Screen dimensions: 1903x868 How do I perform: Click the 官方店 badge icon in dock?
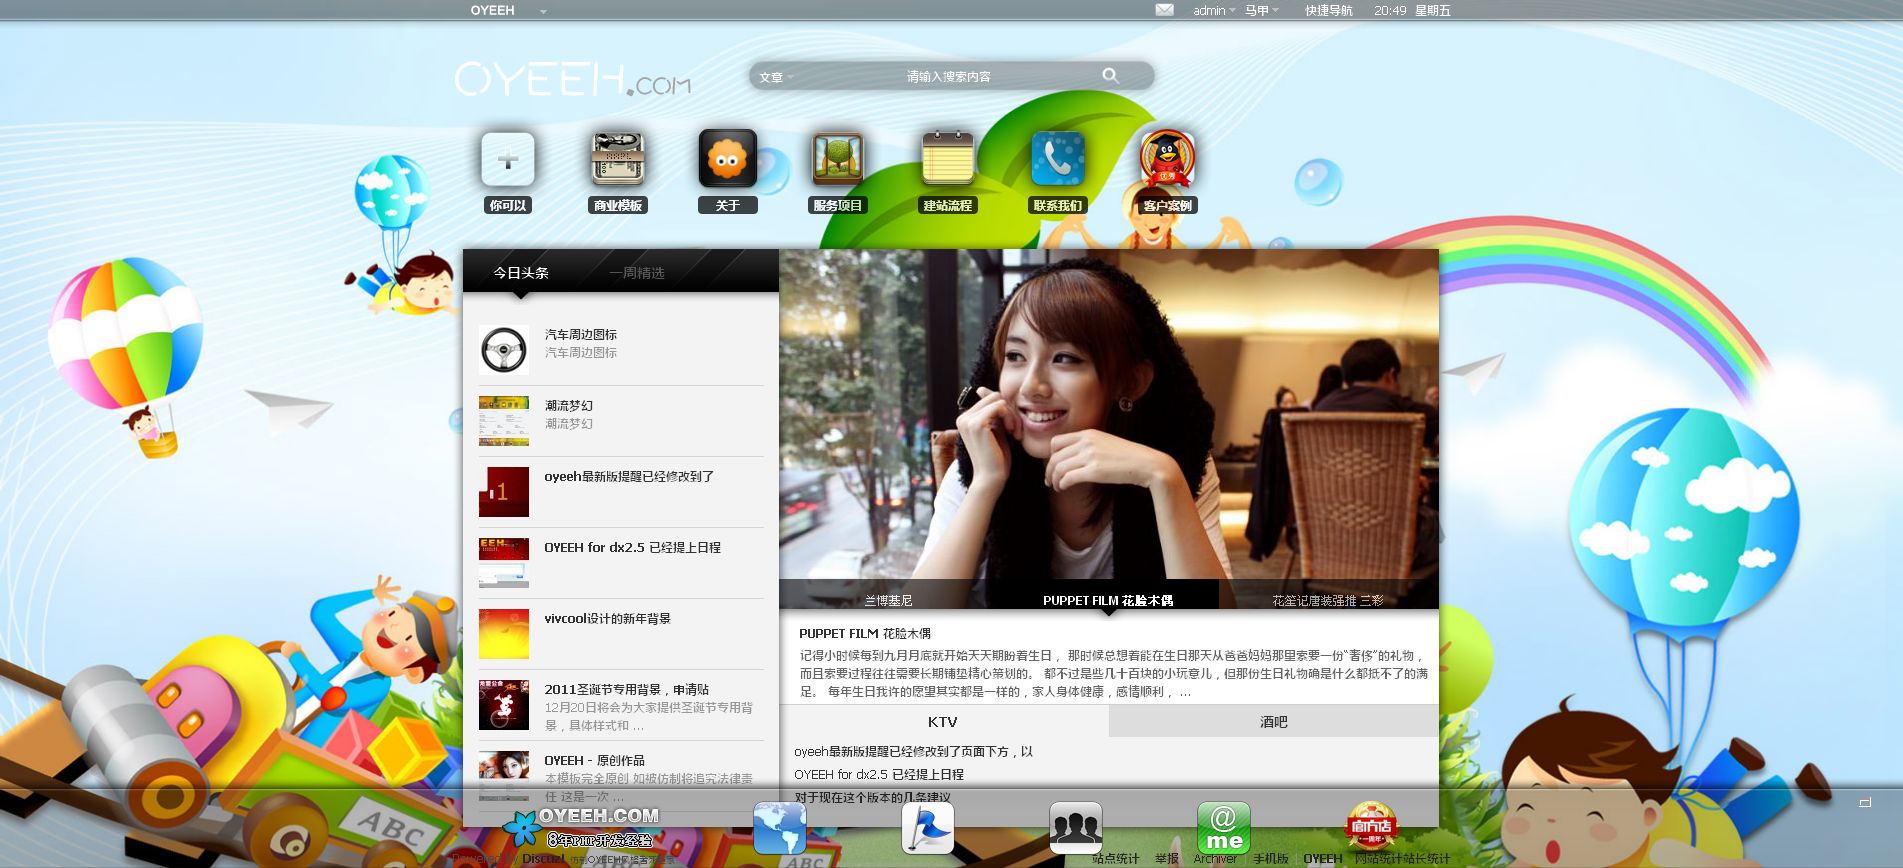[x=1371, y=828]
